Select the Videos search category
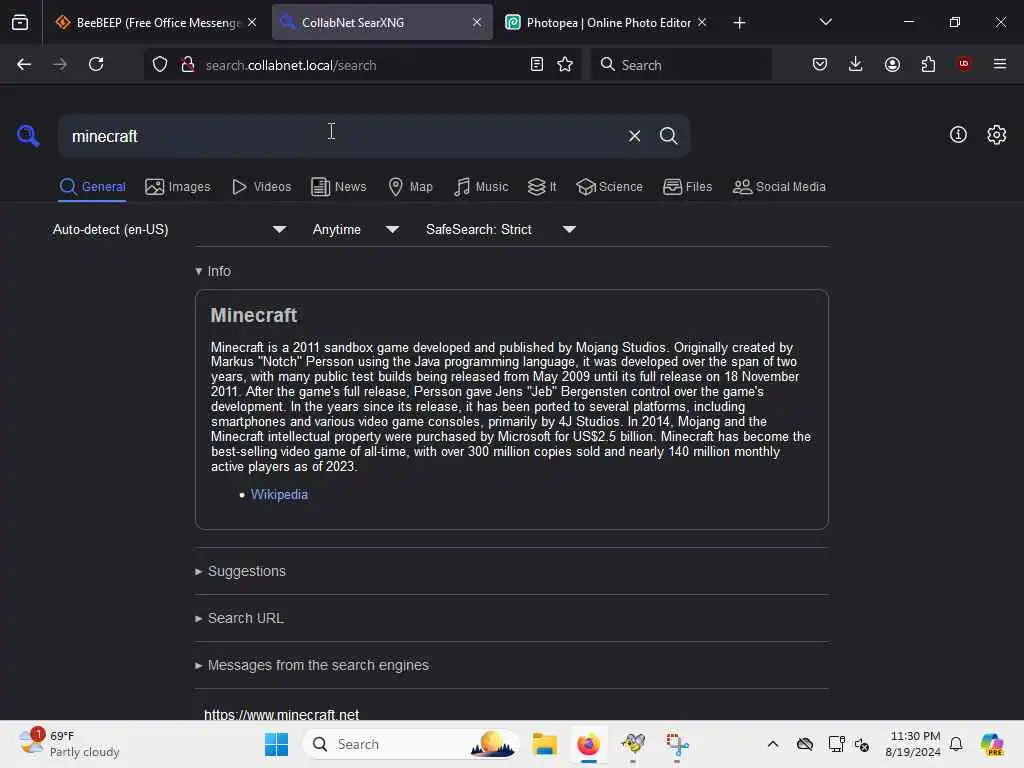Image resolution: width=1024 pixels, height=768 pixels. (x=261, y=187)
